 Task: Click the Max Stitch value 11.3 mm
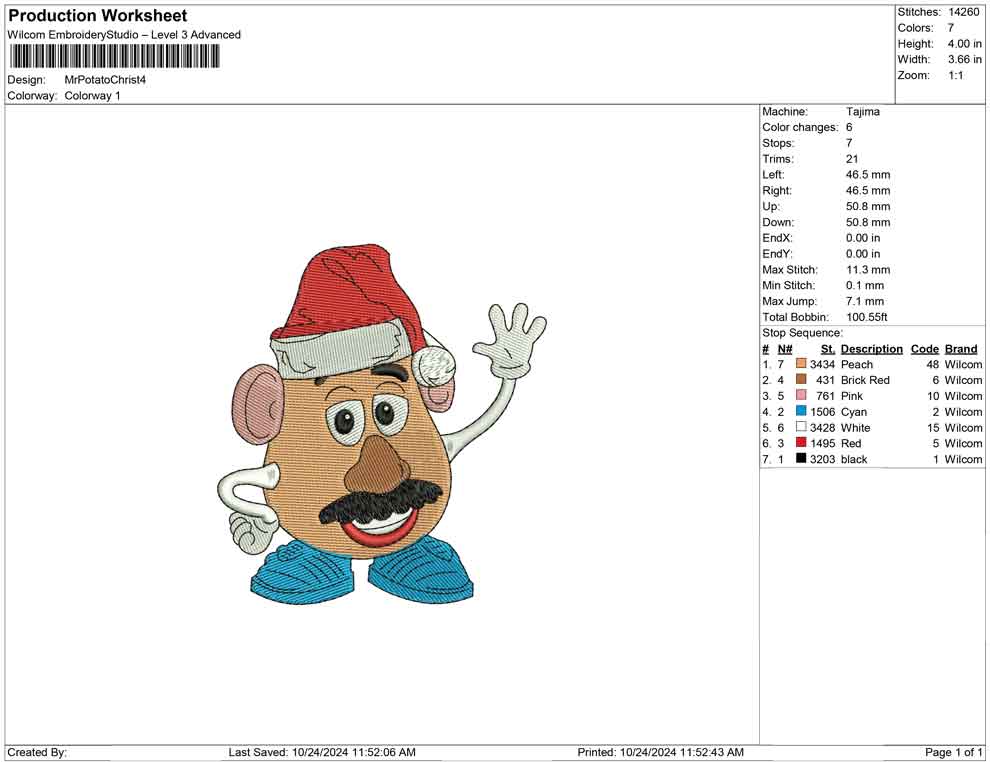[868, 270]
